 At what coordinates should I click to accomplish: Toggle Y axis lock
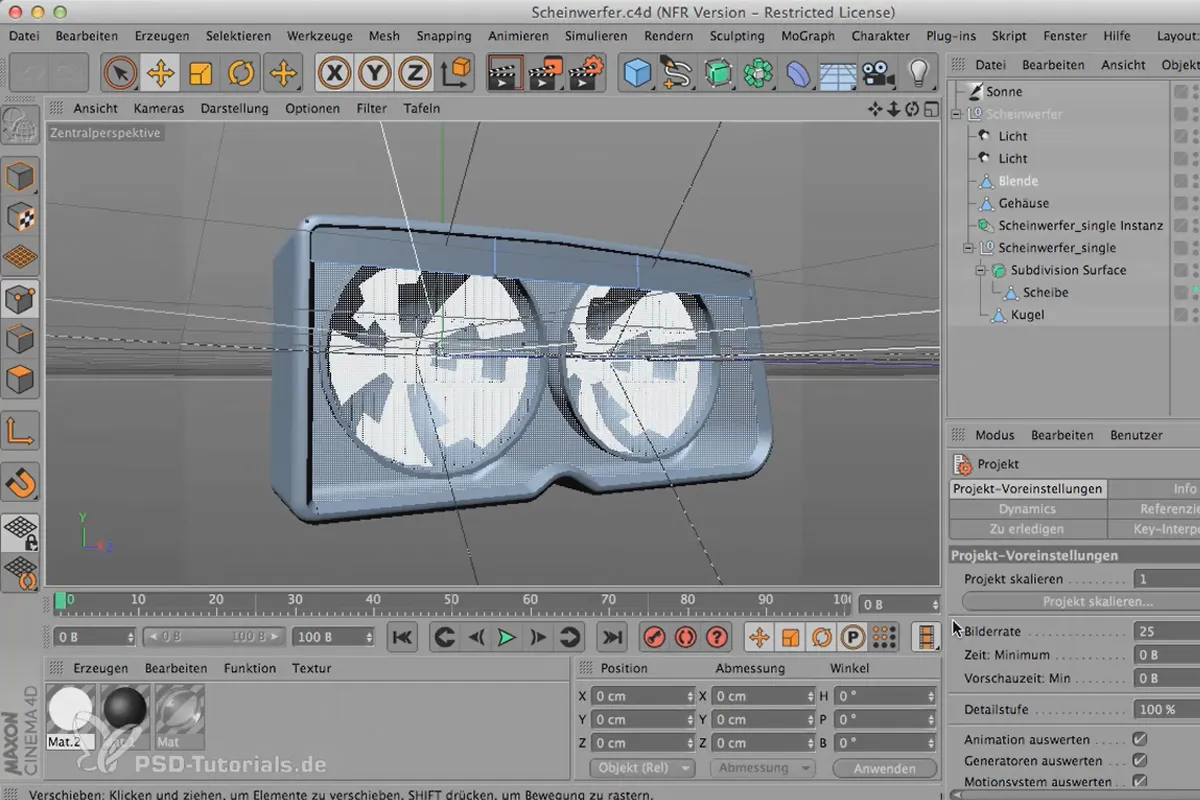point(374,73)
